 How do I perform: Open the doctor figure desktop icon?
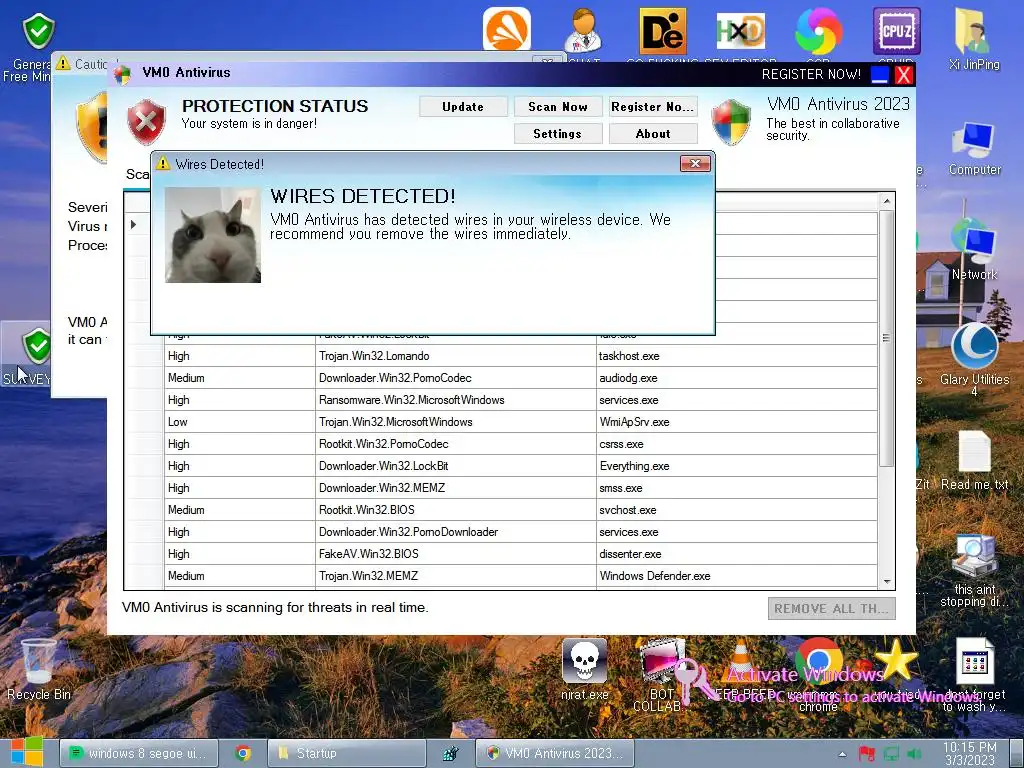pos(583,31)
